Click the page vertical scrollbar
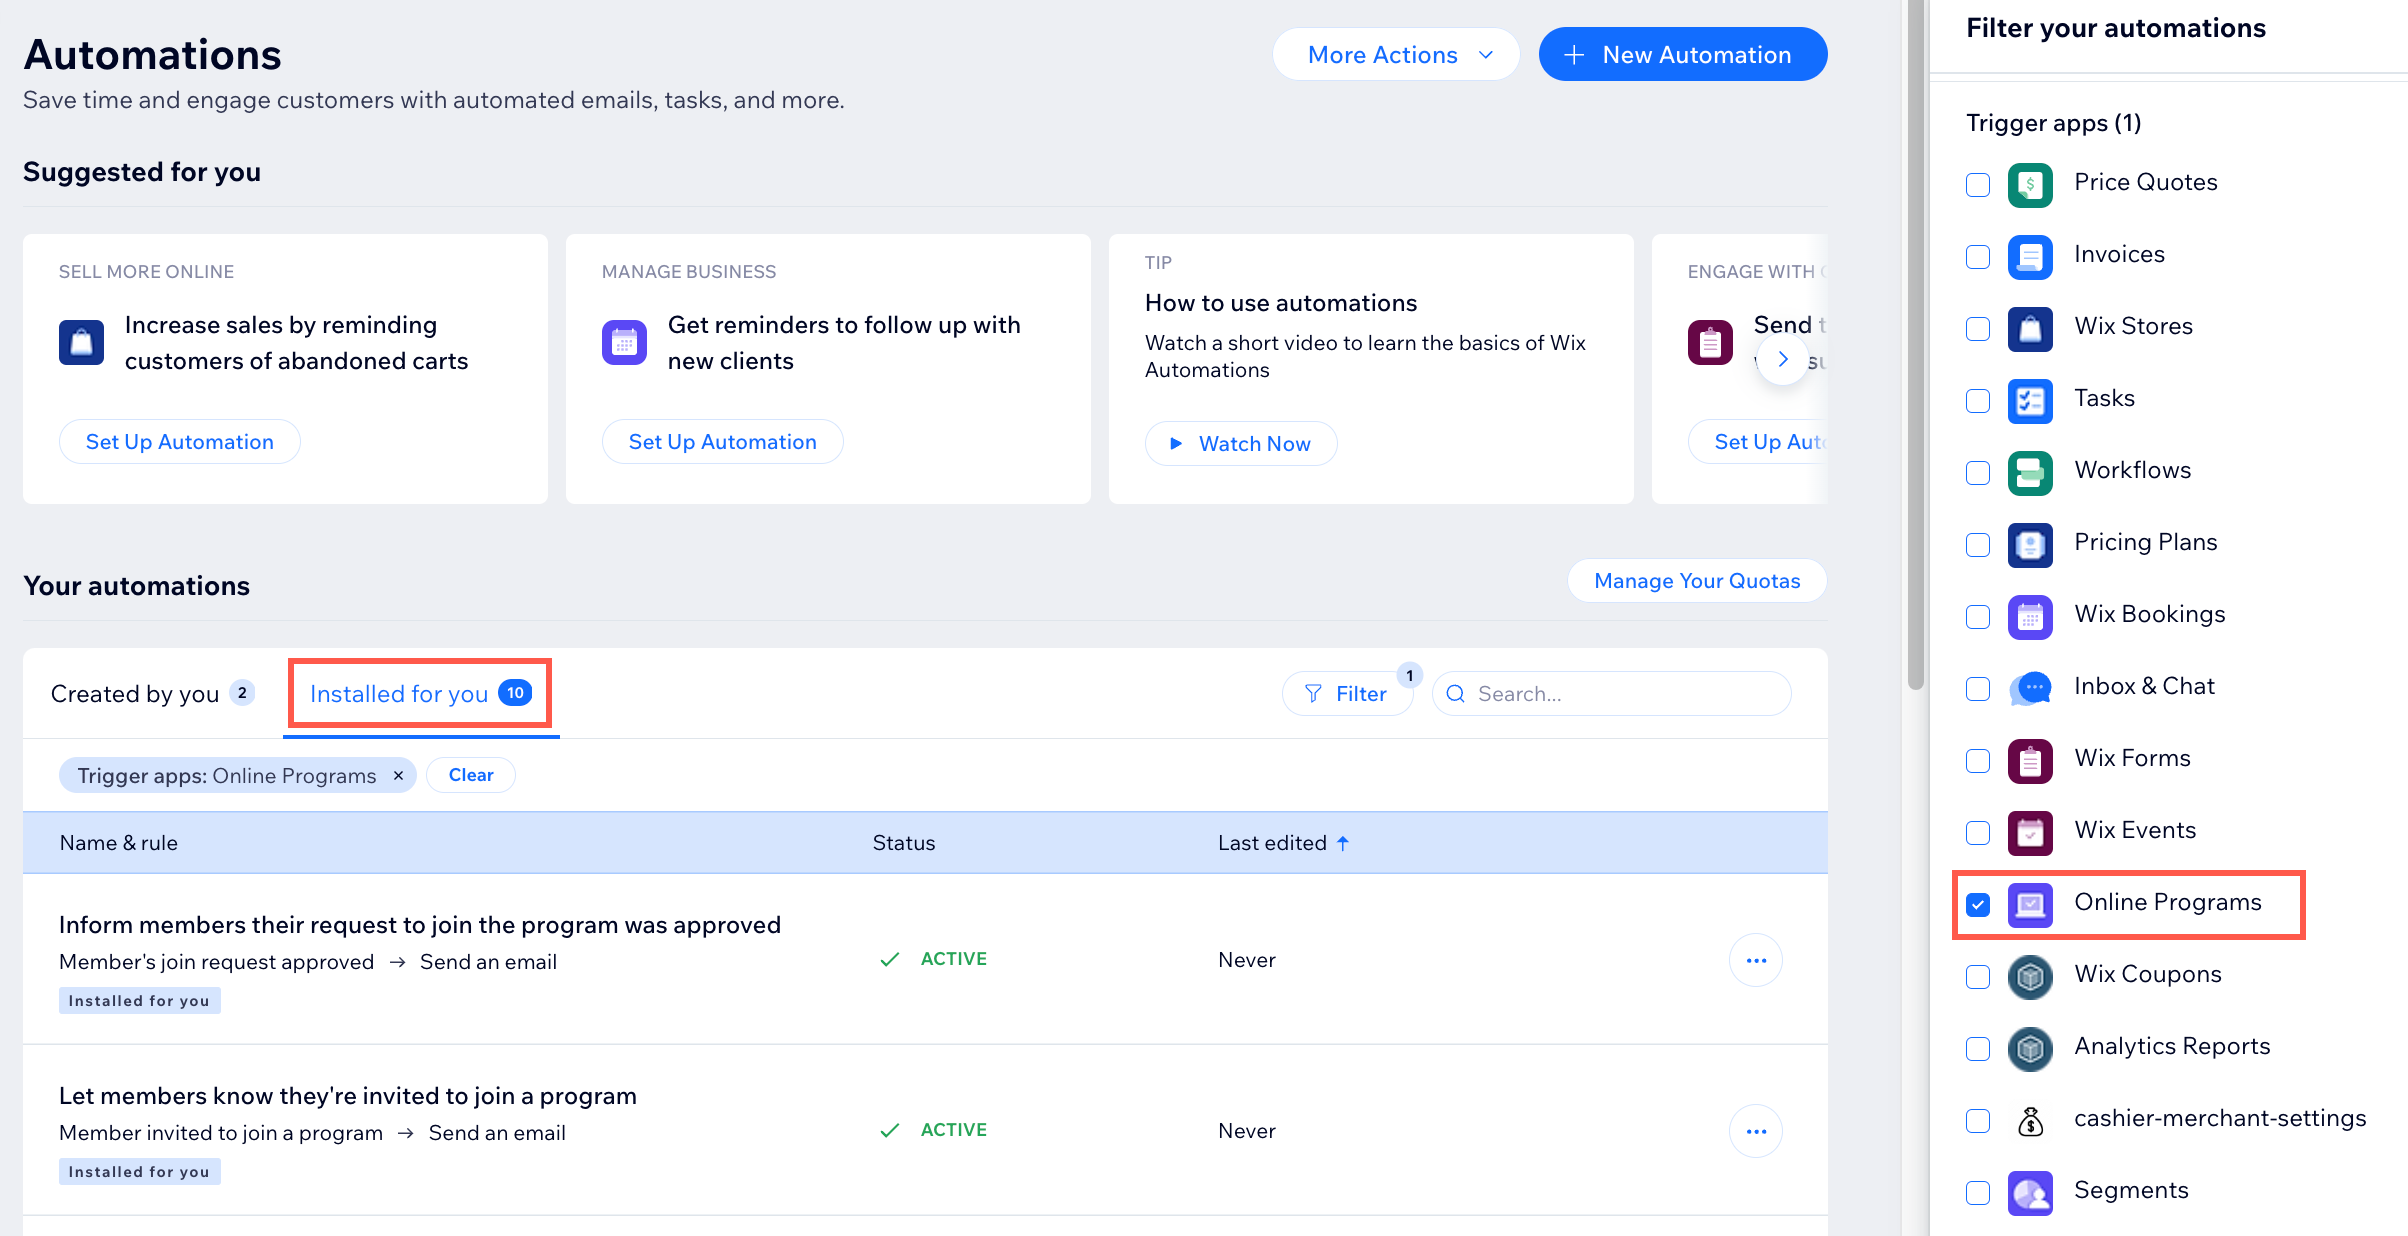Image resolution: width=2408 pixels, height=1236 pixels. click(1915, 345)
